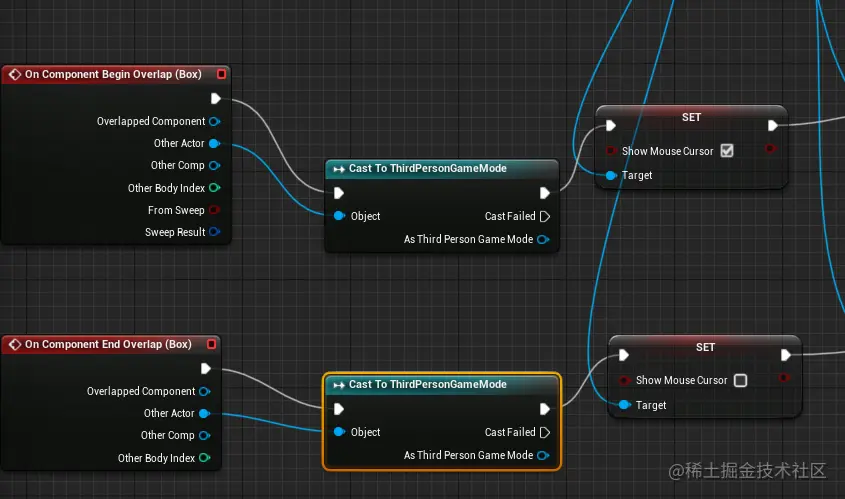
Task: Click the selected Cast Failed exec pin
Action: click(x=545, y=432)
